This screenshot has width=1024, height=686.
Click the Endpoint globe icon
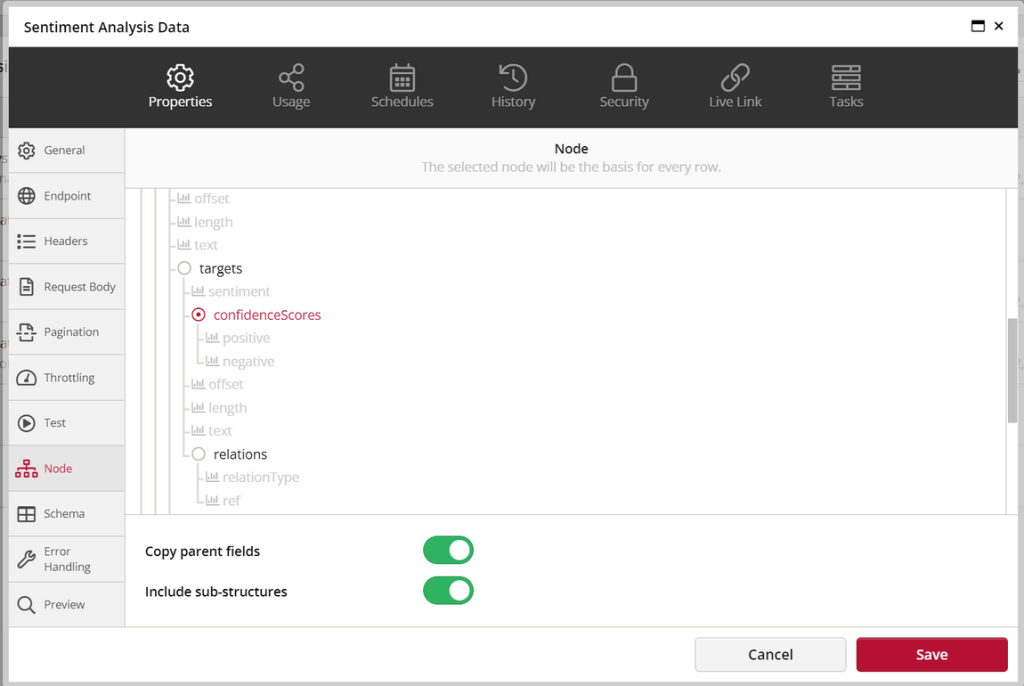(26, 196)
